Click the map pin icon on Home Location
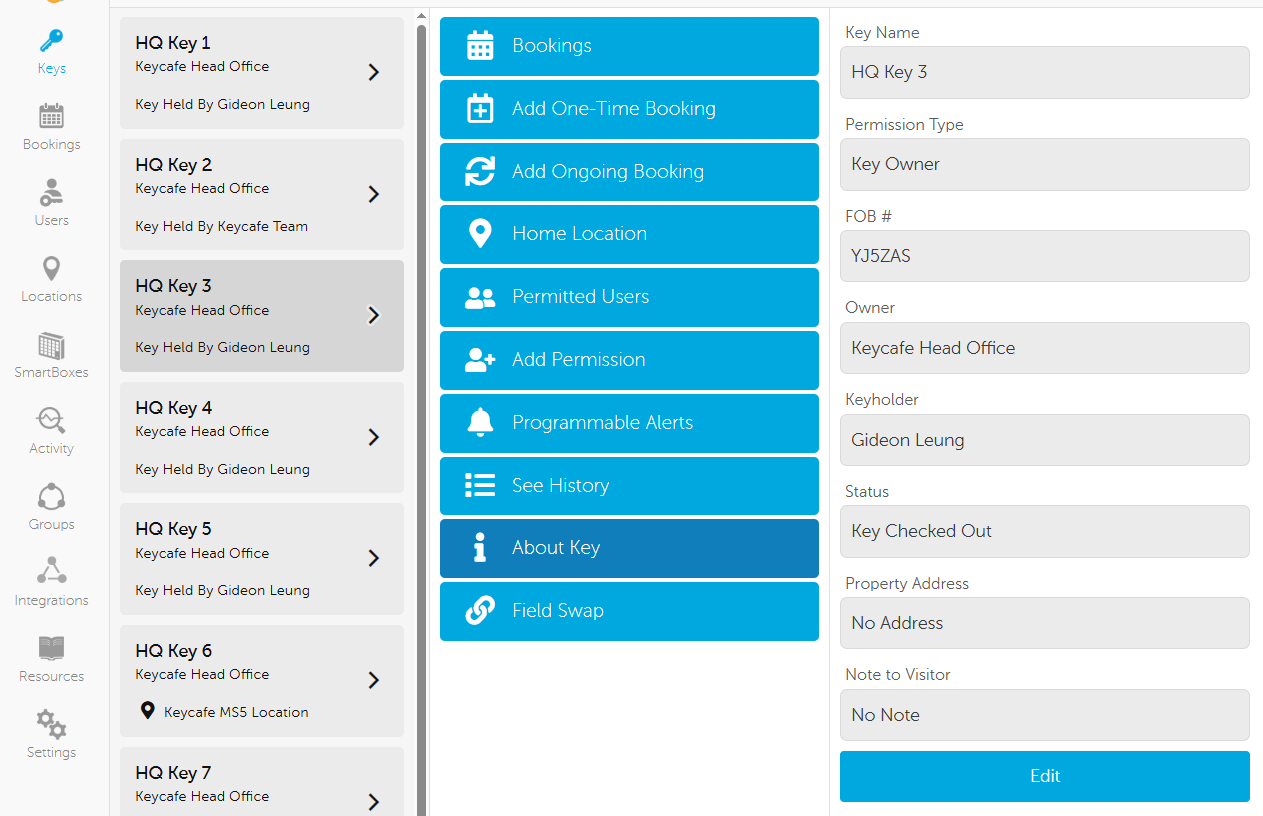This screenshot has height=816, width=1263. pos(480,234)
